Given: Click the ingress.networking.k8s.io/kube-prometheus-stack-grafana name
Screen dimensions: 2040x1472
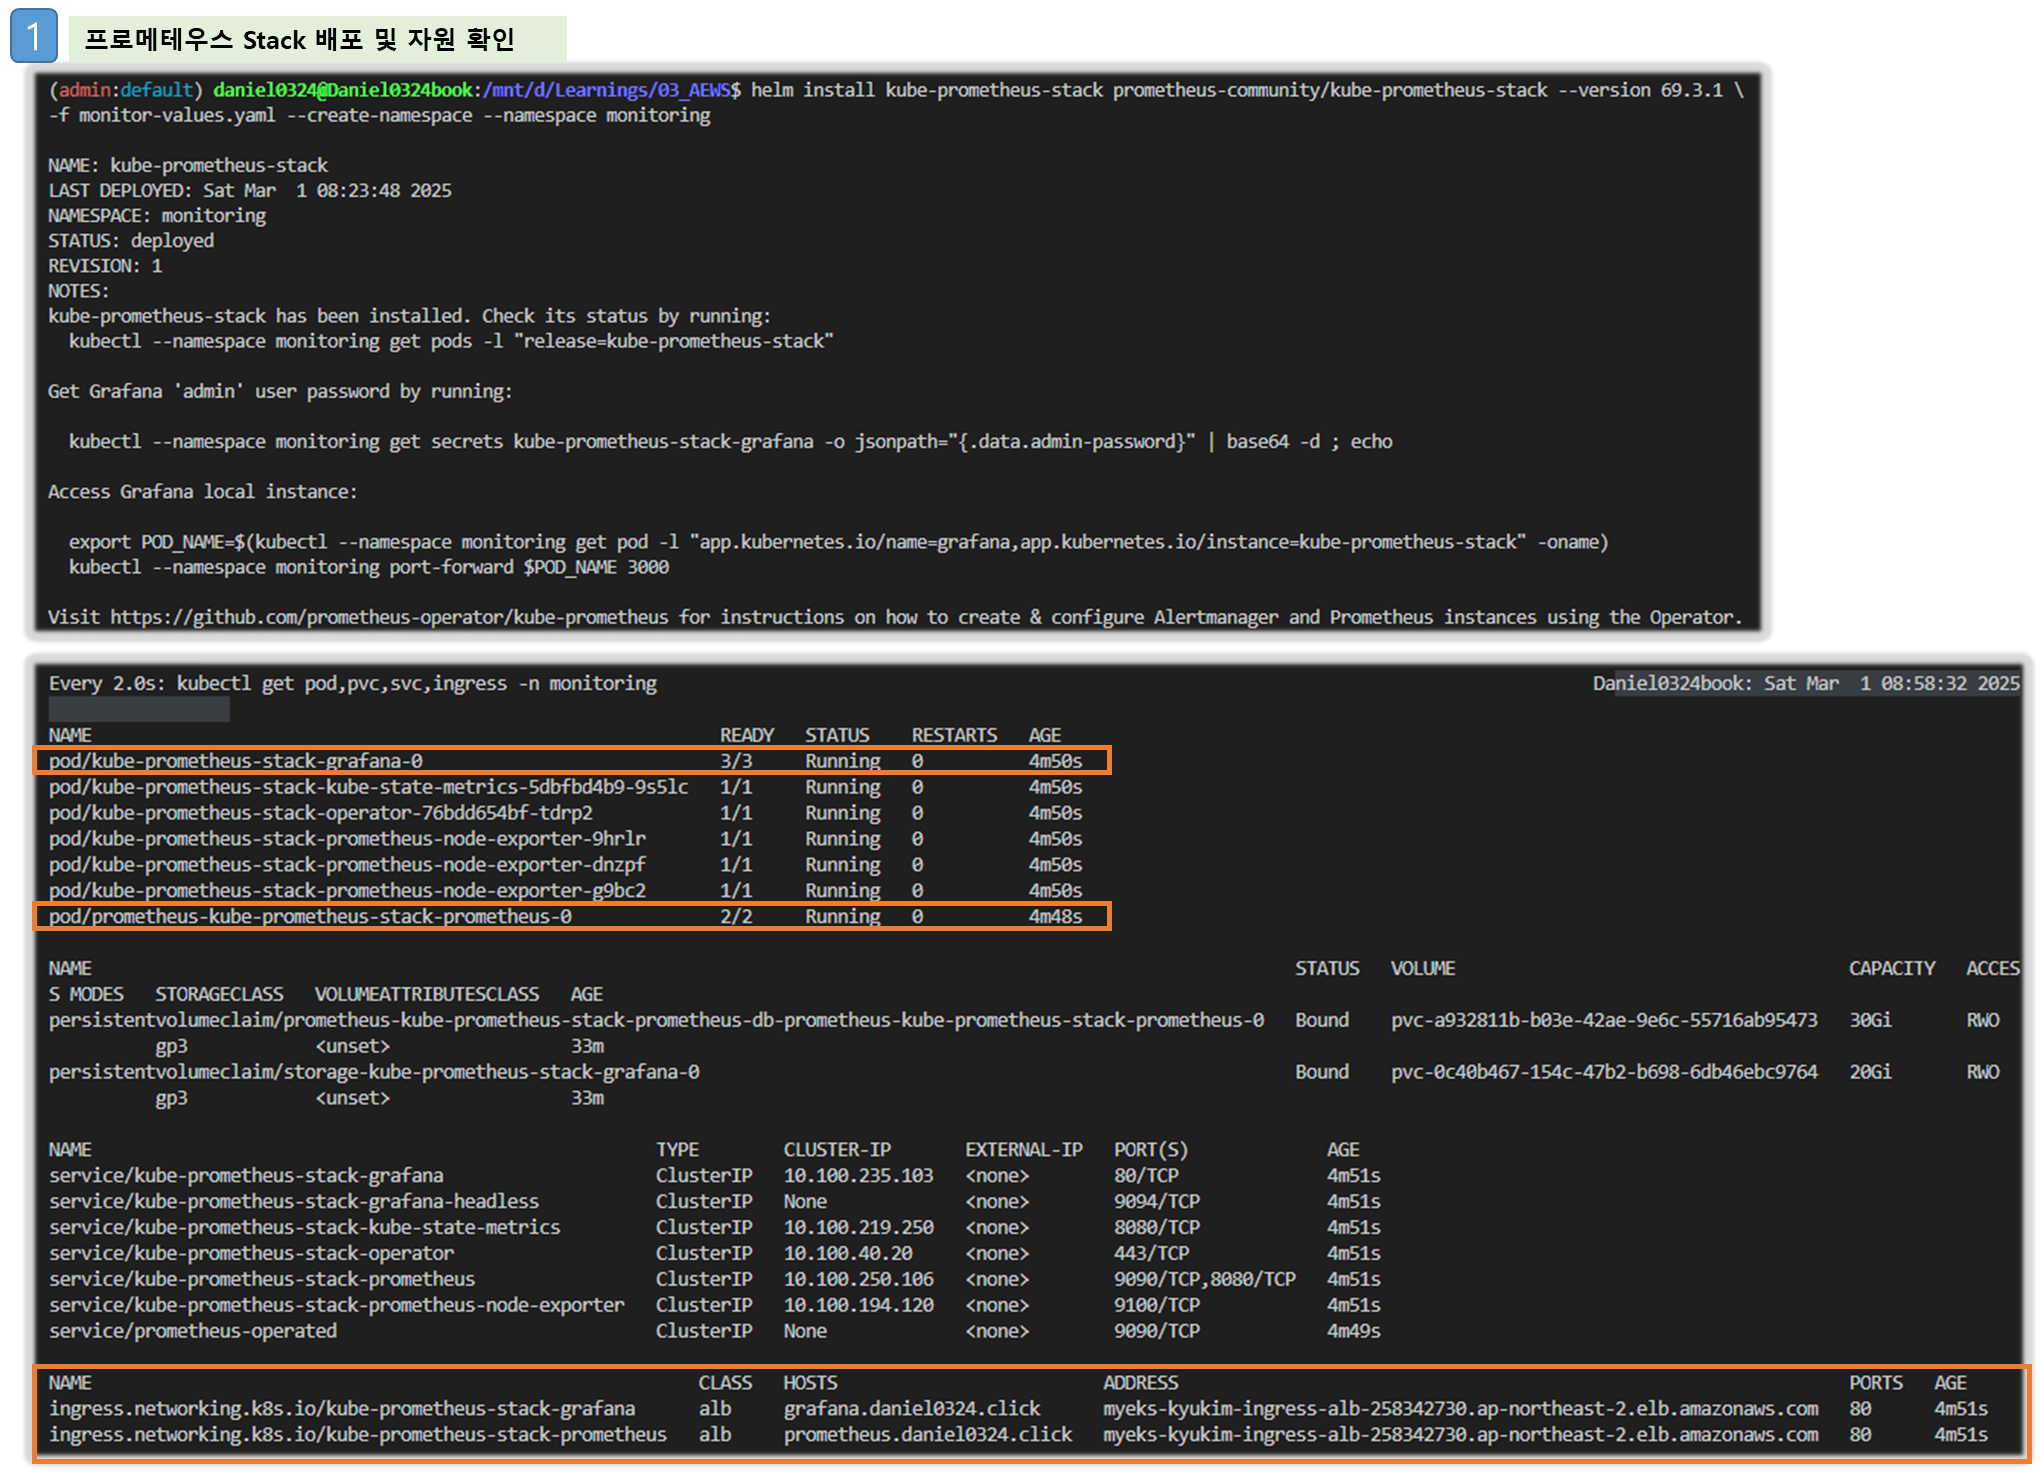Looking at the screenshot, I should 342,1408.
